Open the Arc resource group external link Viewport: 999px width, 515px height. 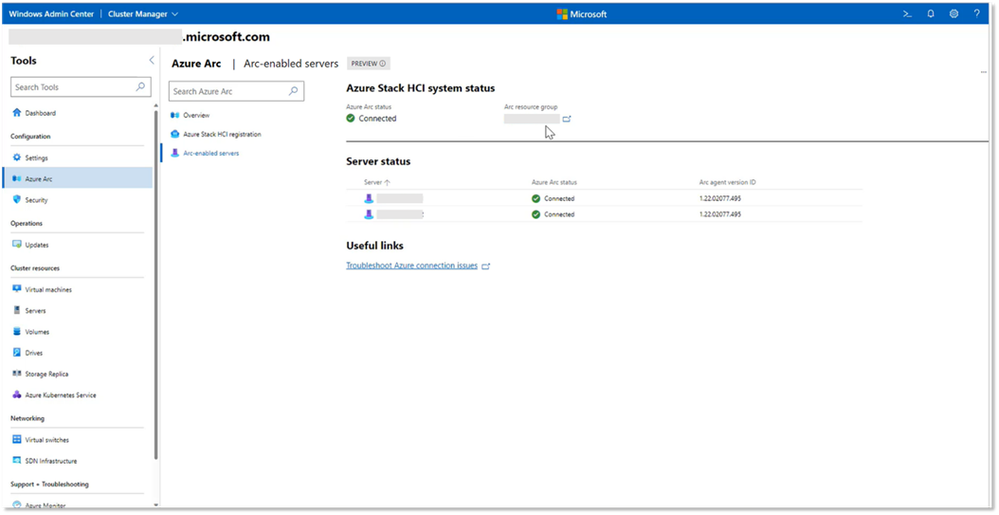pyautogui.click(x=567, y=119)
